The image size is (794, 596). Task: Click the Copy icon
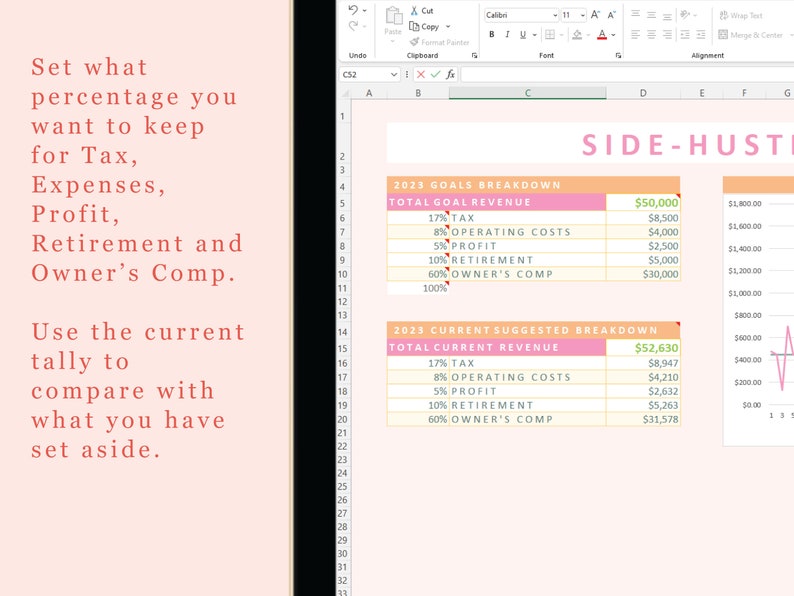click(414, 26)
